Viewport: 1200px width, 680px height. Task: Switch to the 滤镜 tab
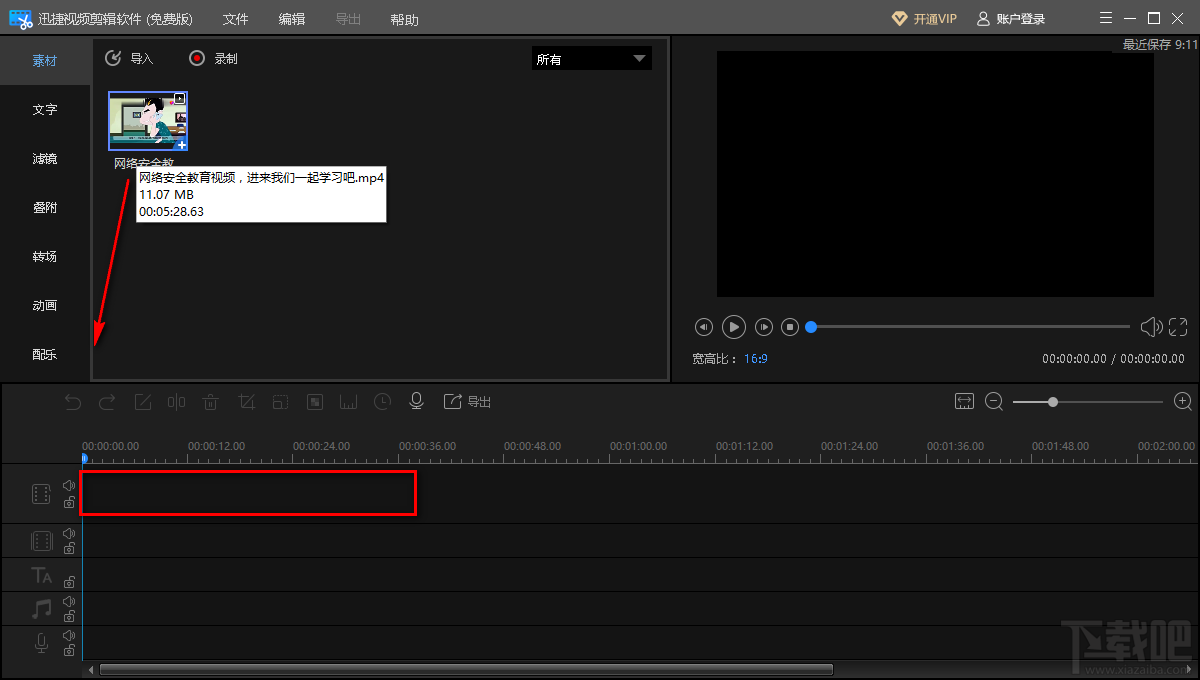(x=45, y=158)
